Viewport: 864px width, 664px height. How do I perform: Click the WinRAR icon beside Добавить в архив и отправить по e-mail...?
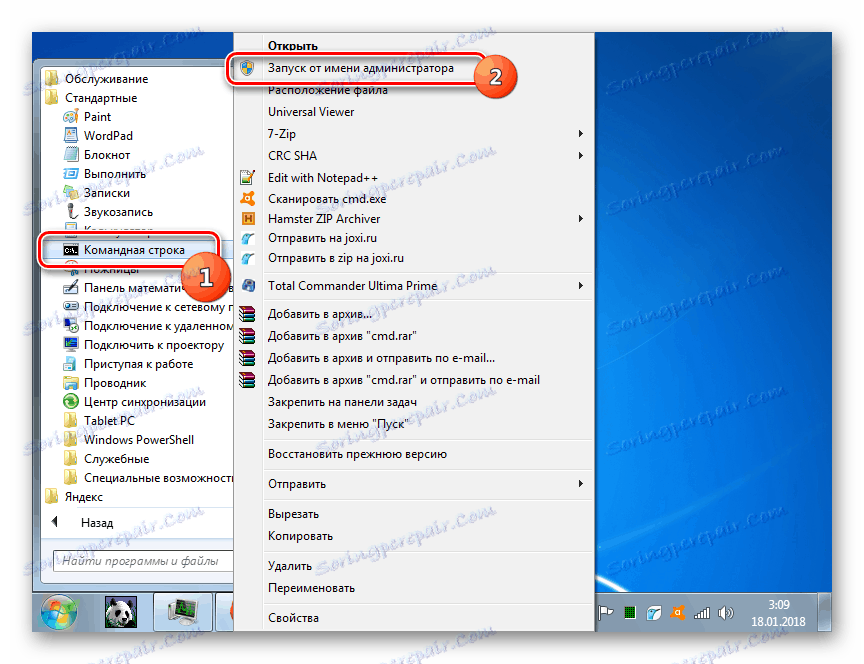(x=247, y=358)
